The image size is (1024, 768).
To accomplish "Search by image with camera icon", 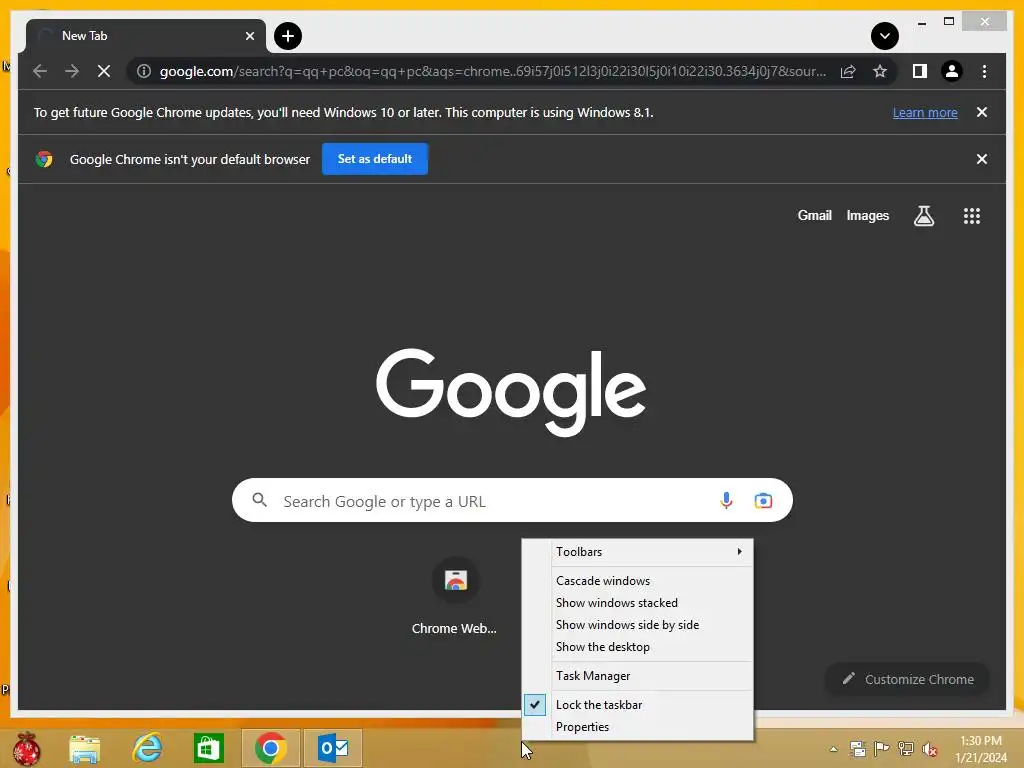I will [763, 501].
